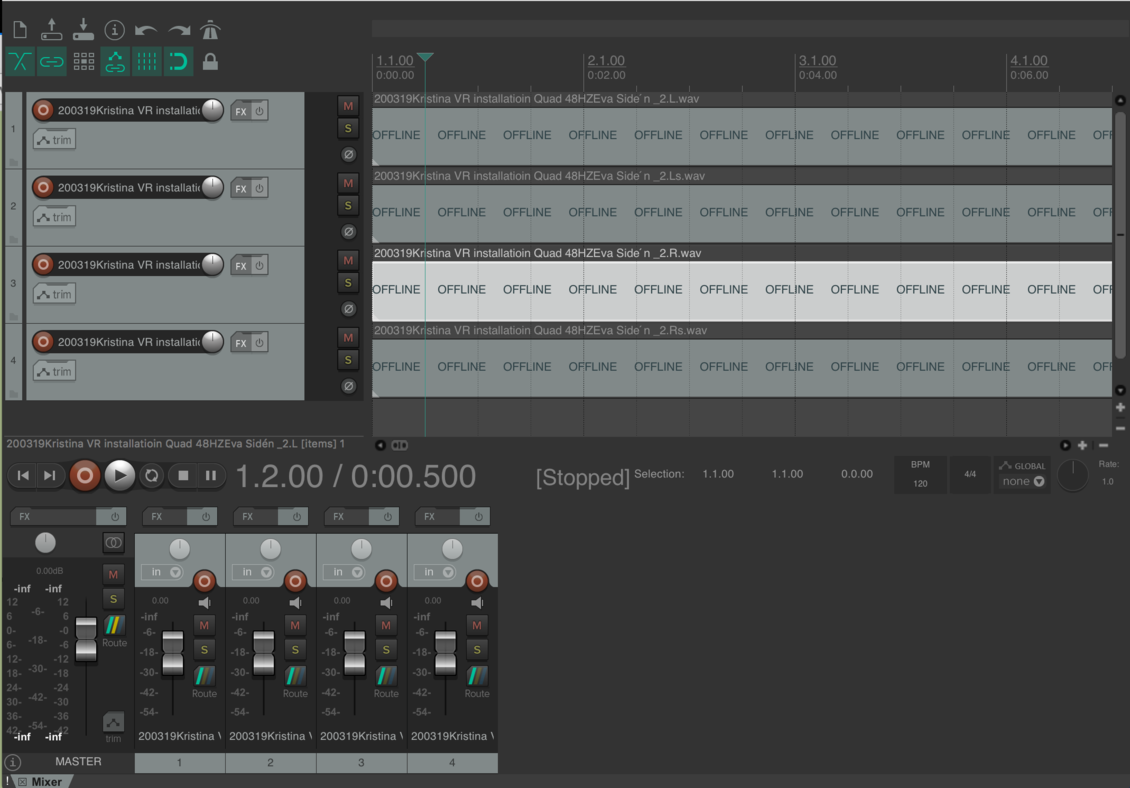Open project settings info icon
This screenshot has width=1130, height=788.
coord(115,30)
